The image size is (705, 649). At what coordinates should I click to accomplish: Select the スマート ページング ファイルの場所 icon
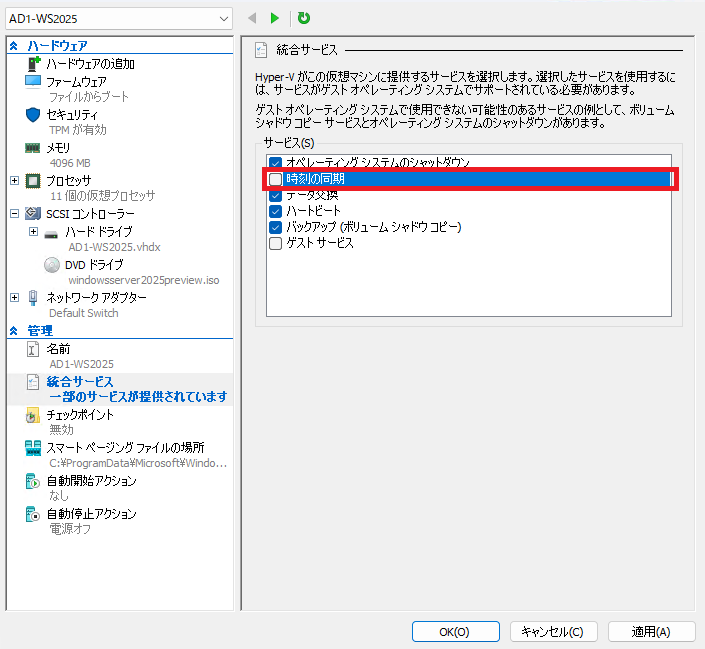point(33,448)
